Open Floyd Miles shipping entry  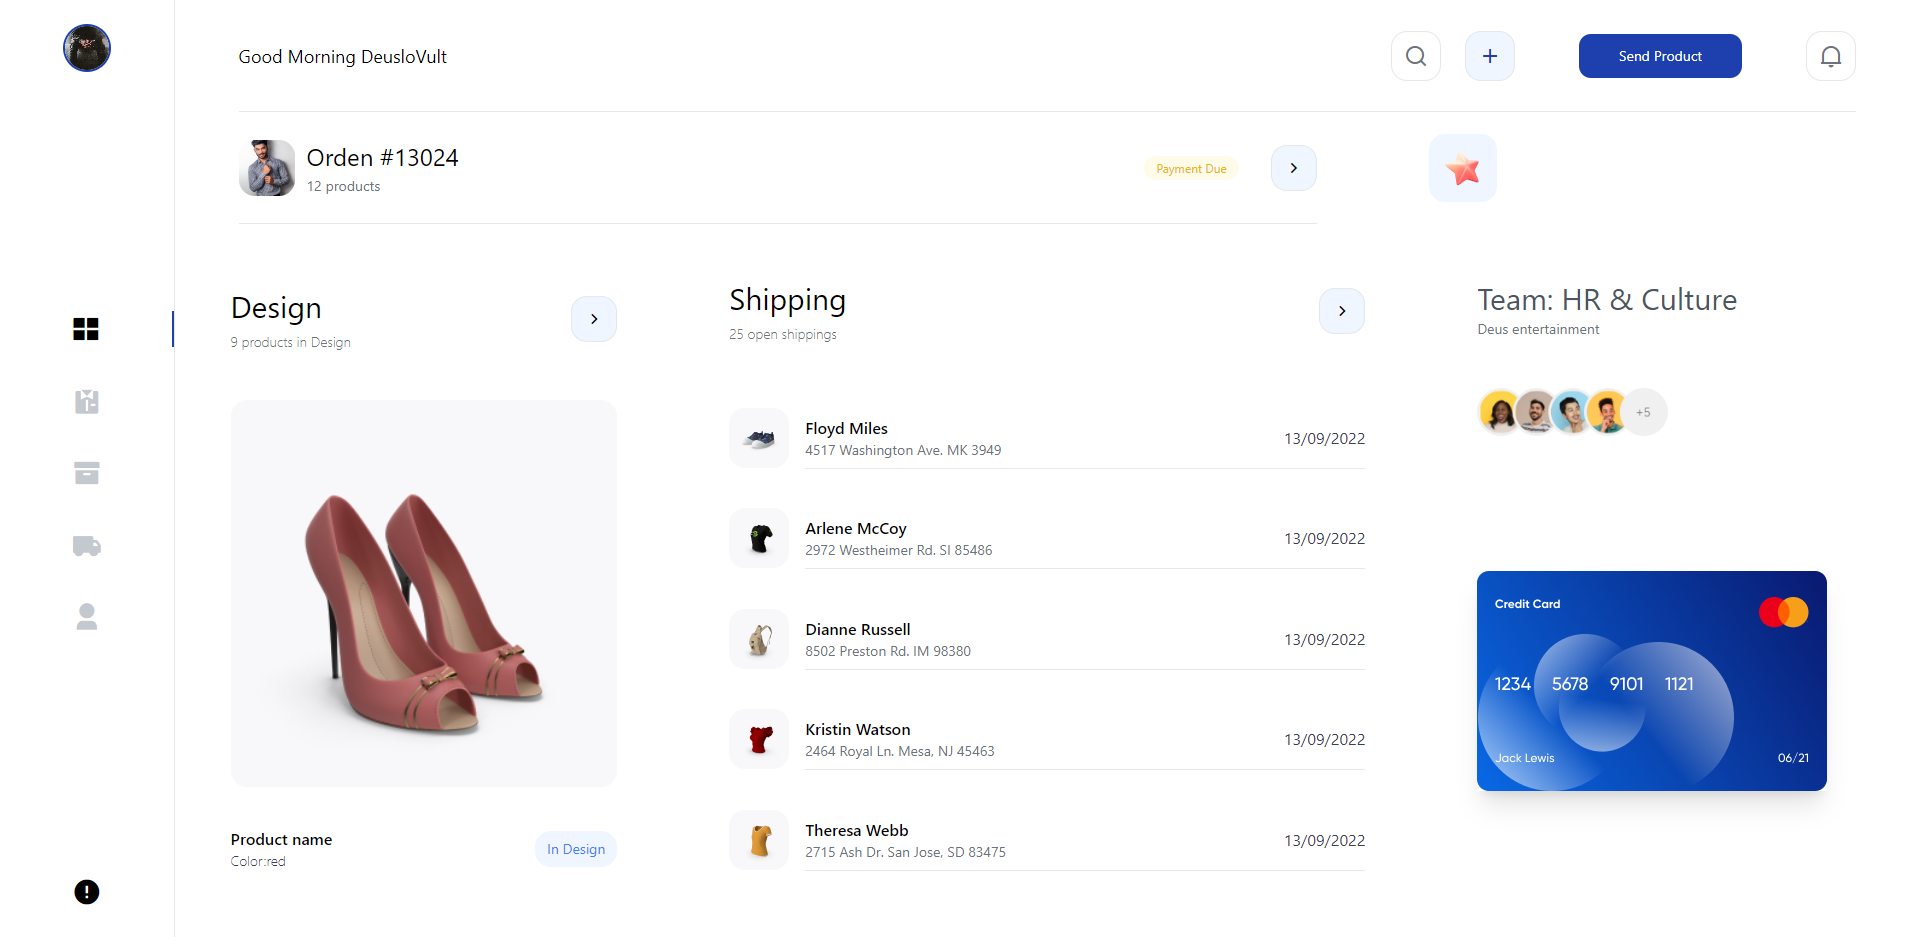[1047, 438]
